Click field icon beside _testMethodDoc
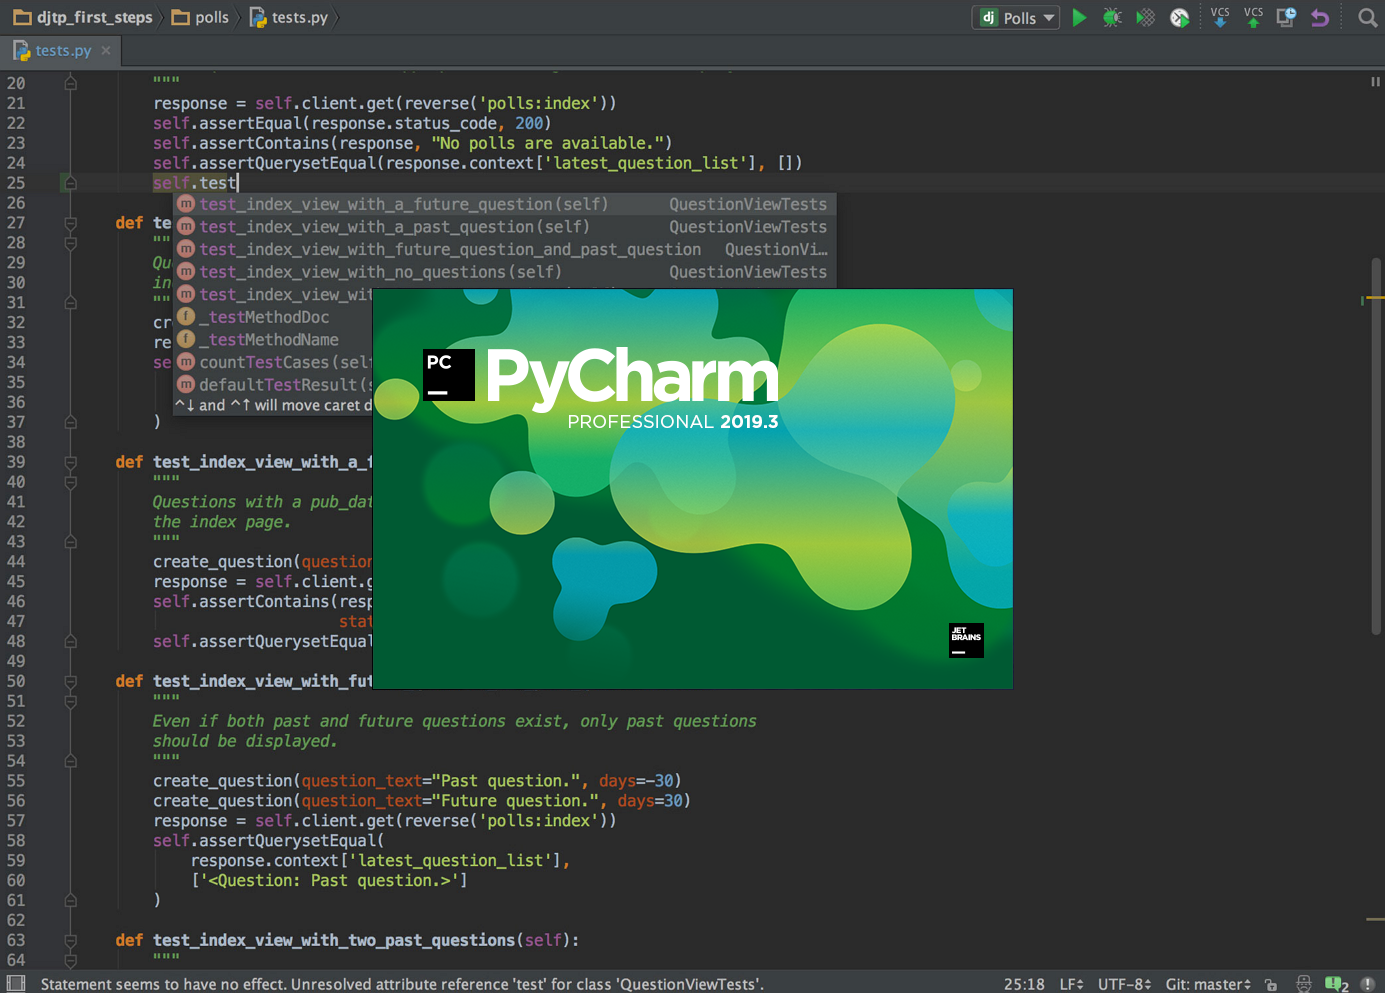Screen dimensions: 1386x993 coord(186,317)
